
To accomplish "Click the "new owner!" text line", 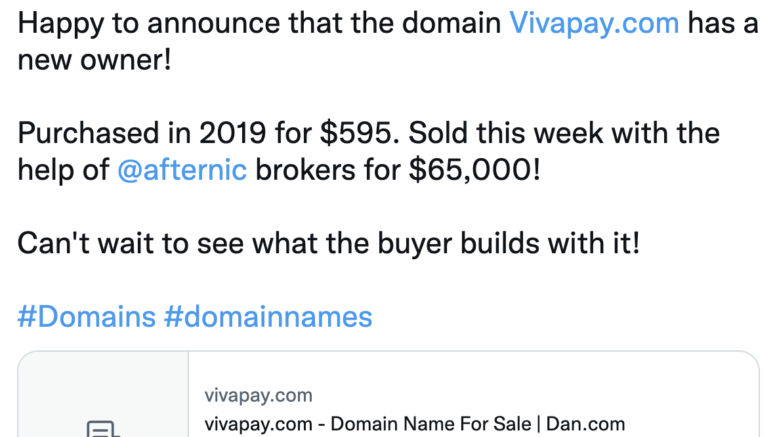I will (x=95, y=60).
